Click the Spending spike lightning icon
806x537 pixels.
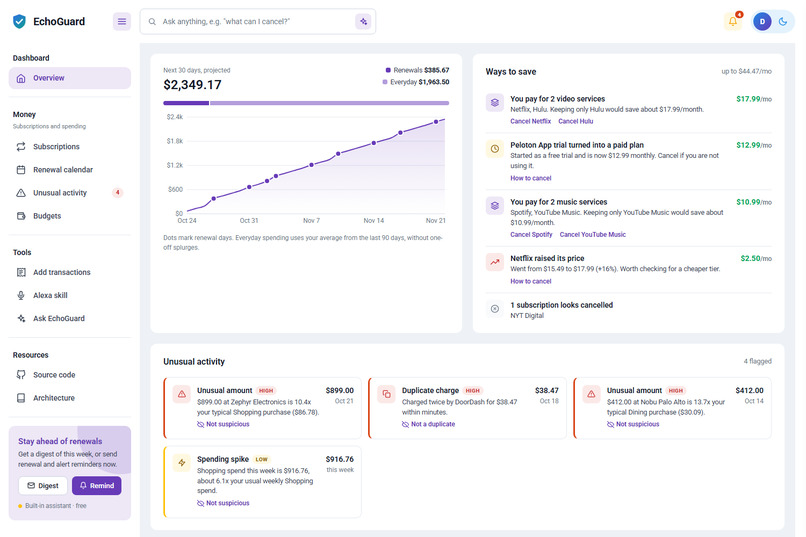181,463
